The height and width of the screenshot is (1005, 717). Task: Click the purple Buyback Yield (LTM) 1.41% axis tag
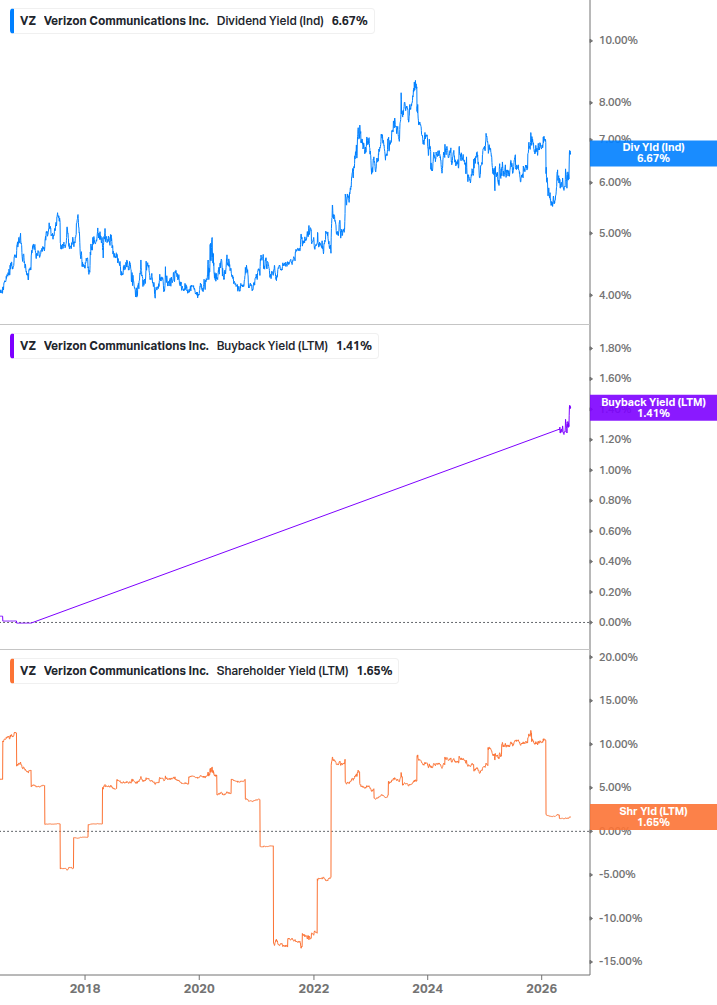pos(653,408)
